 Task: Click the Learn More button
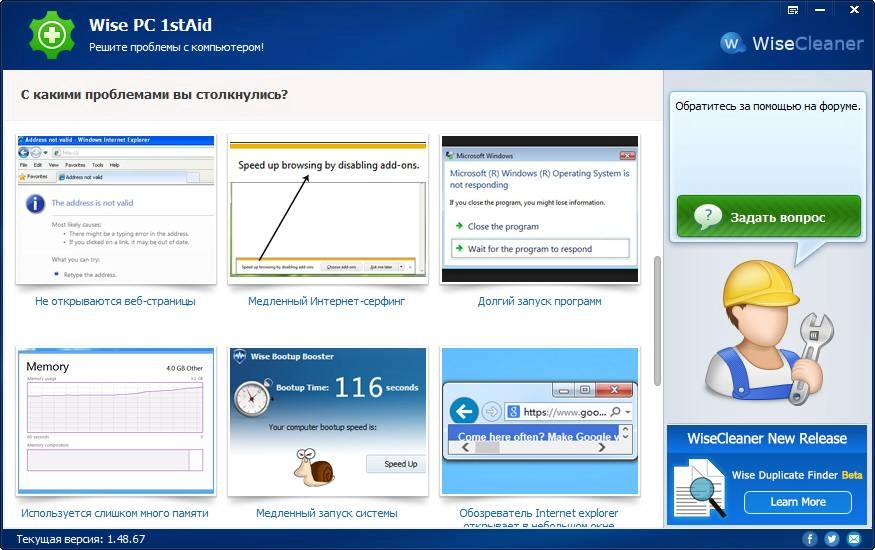click(x=798, y=502)
